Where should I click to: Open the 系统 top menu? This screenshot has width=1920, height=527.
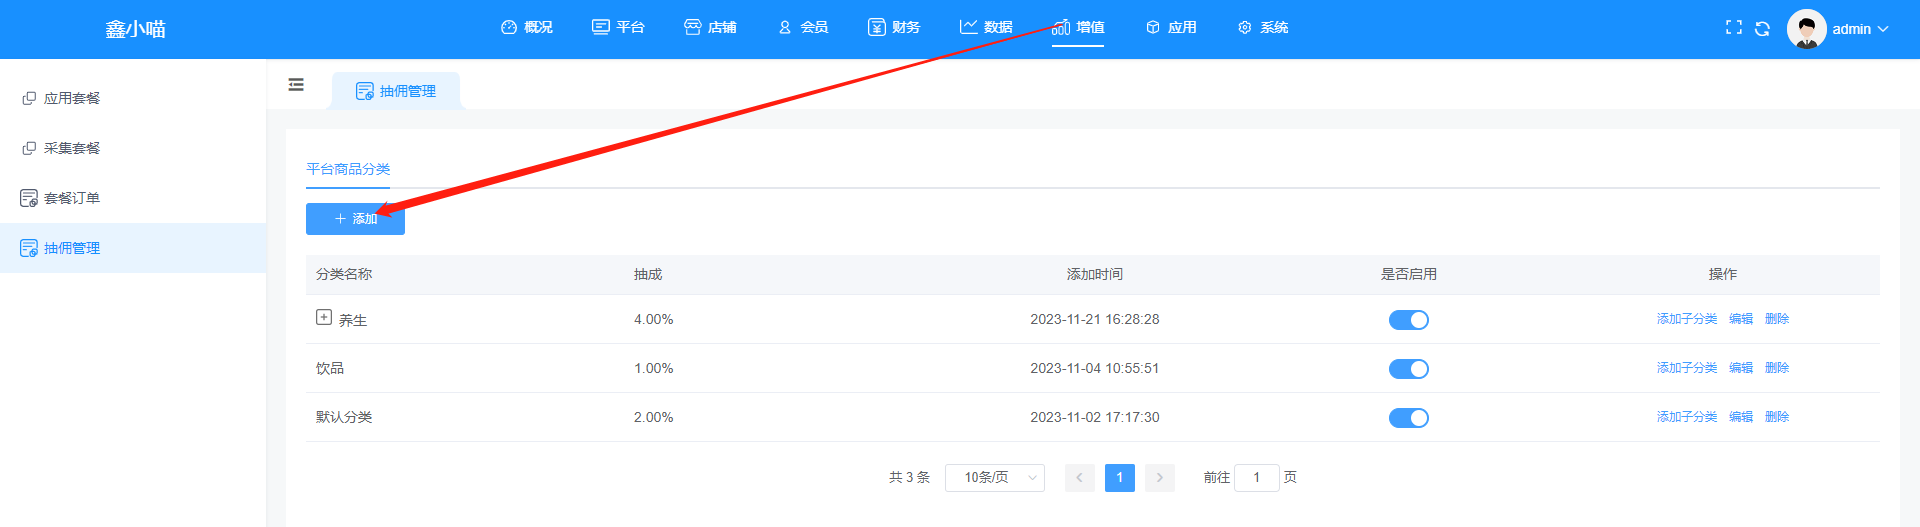tap(1263, 28)
